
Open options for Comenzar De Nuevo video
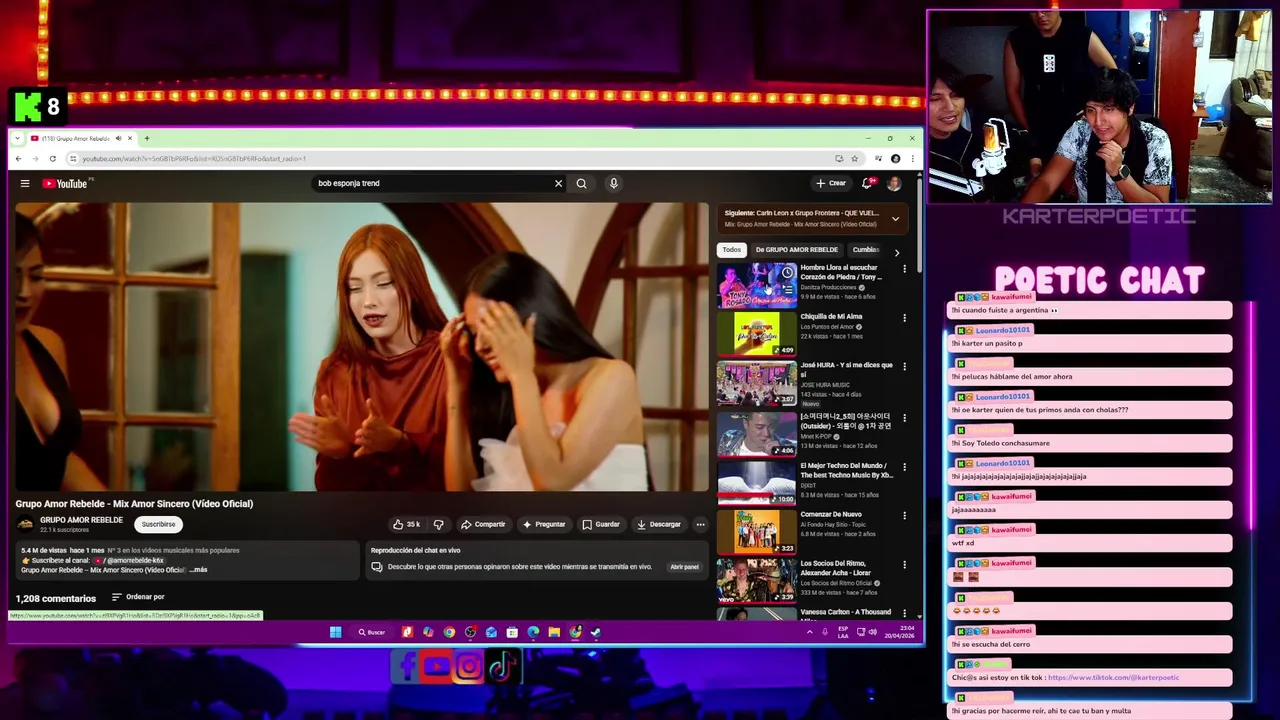click(904, 516)
